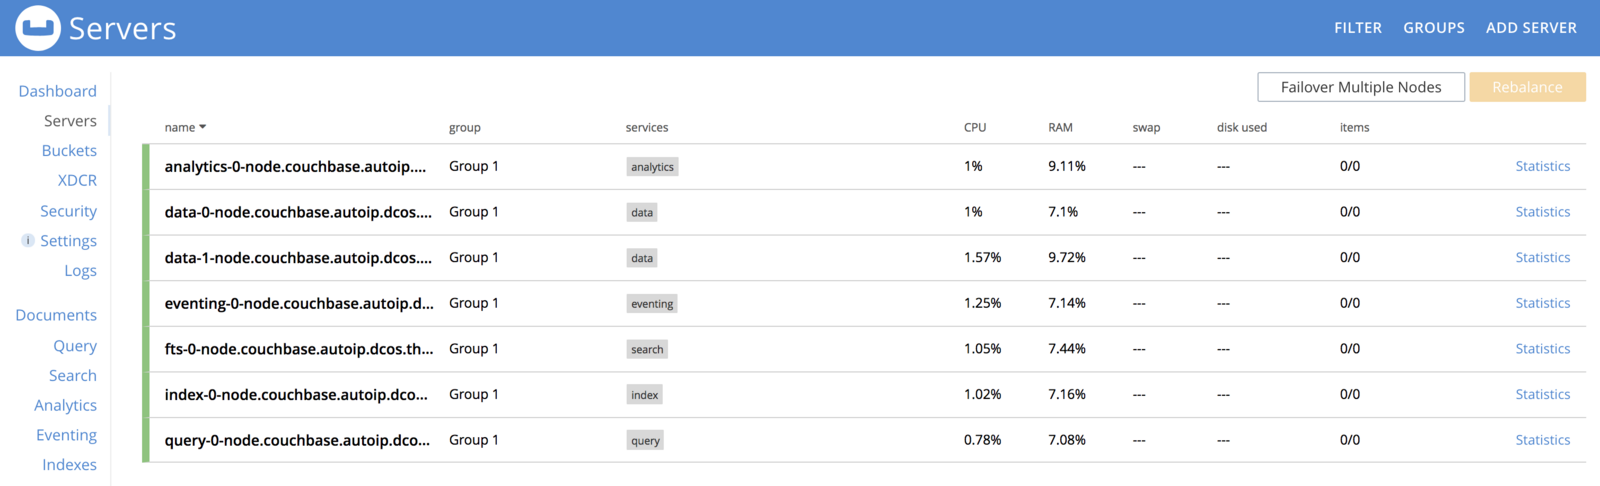The width and height of the screenshot is (1600, 486).
Task: Open the FILTER menu
Action: pyautogui.click(x=1358, y=28)
